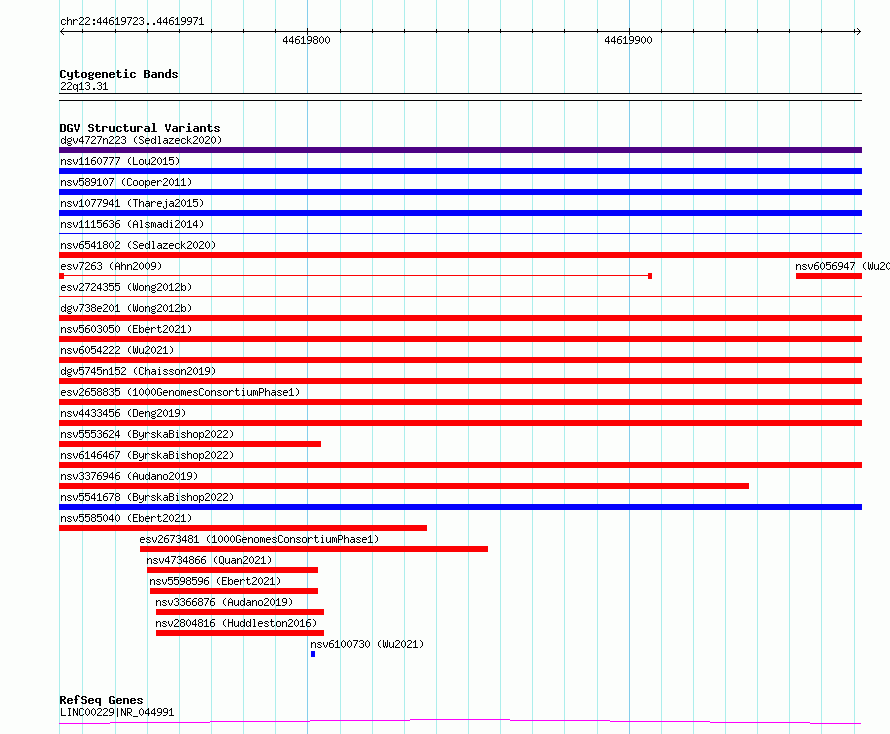Select the nsv1160777 (Lou2015) blue bar
This screenshot has height=734, width=890.
coord(460,171)
